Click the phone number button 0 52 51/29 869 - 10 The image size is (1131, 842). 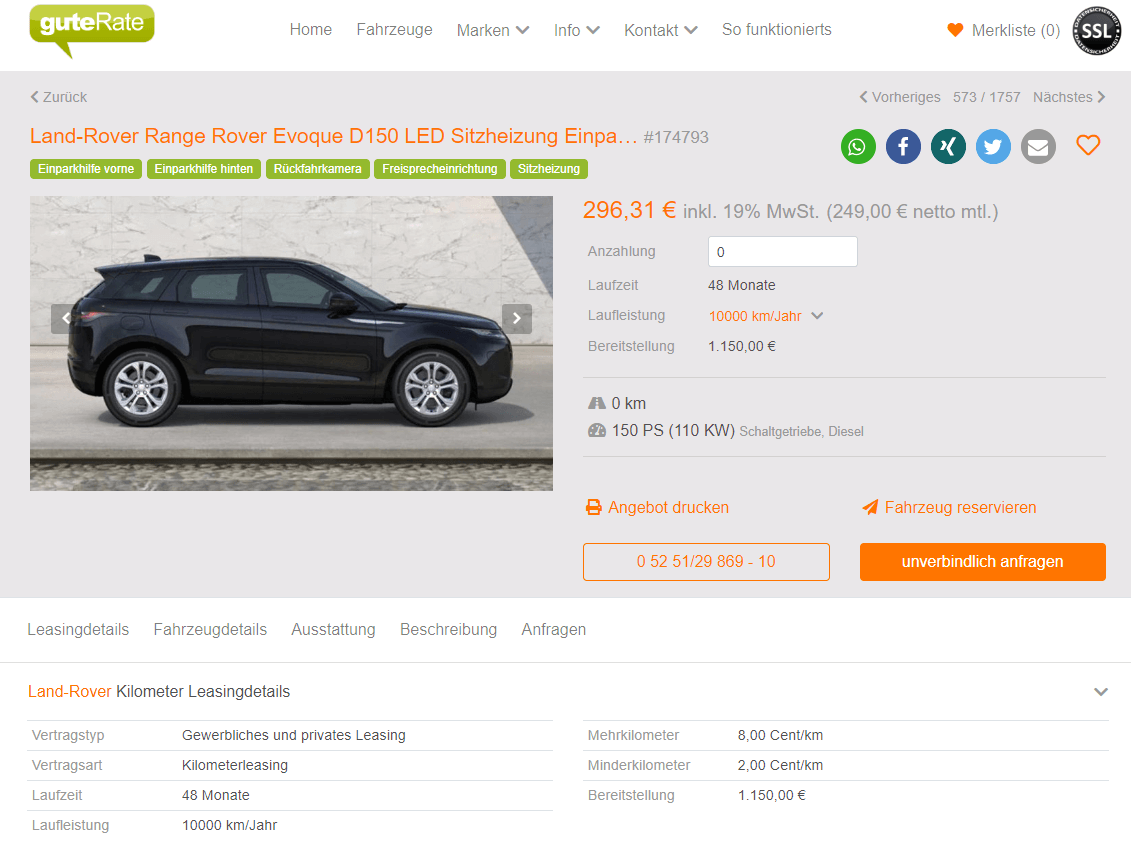click(706, 561)
